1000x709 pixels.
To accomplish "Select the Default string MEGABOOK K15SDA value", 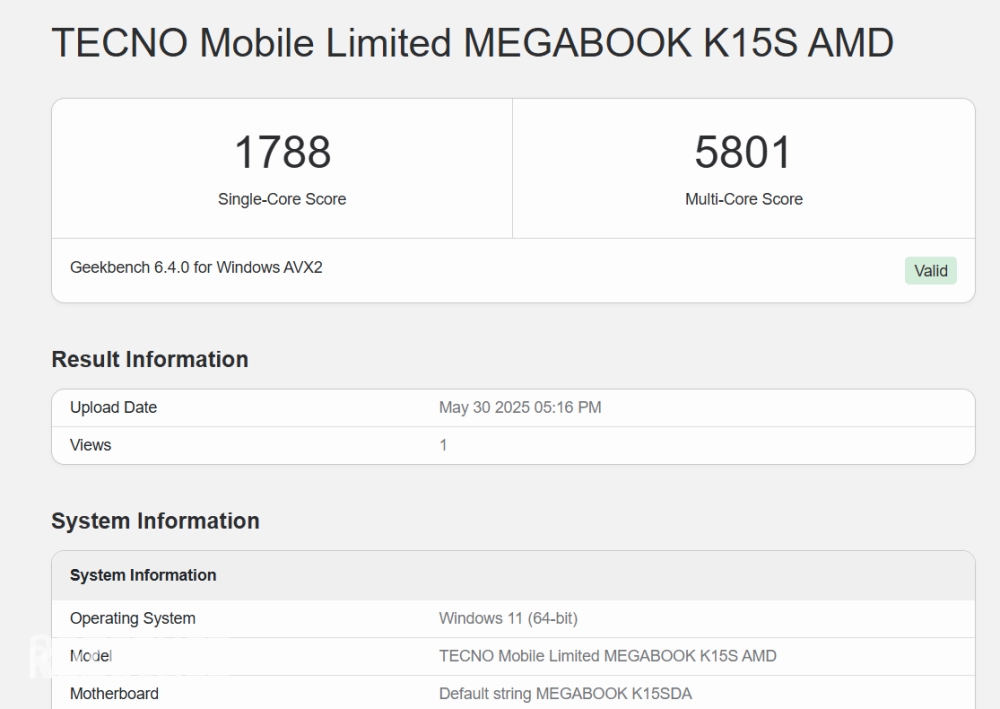I will [565, 693].
